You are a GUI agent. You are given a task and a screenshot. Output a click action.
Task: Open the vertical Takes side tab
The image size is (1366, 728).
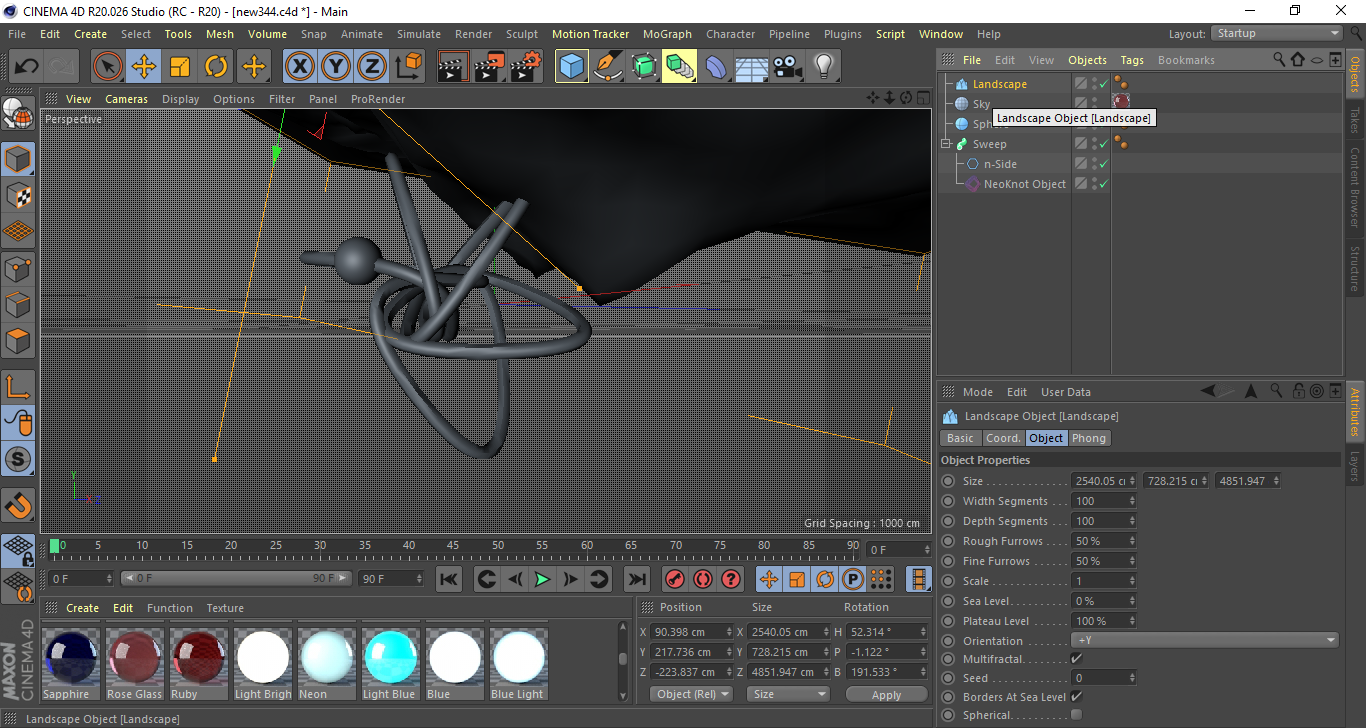(x=1355, y=119)
